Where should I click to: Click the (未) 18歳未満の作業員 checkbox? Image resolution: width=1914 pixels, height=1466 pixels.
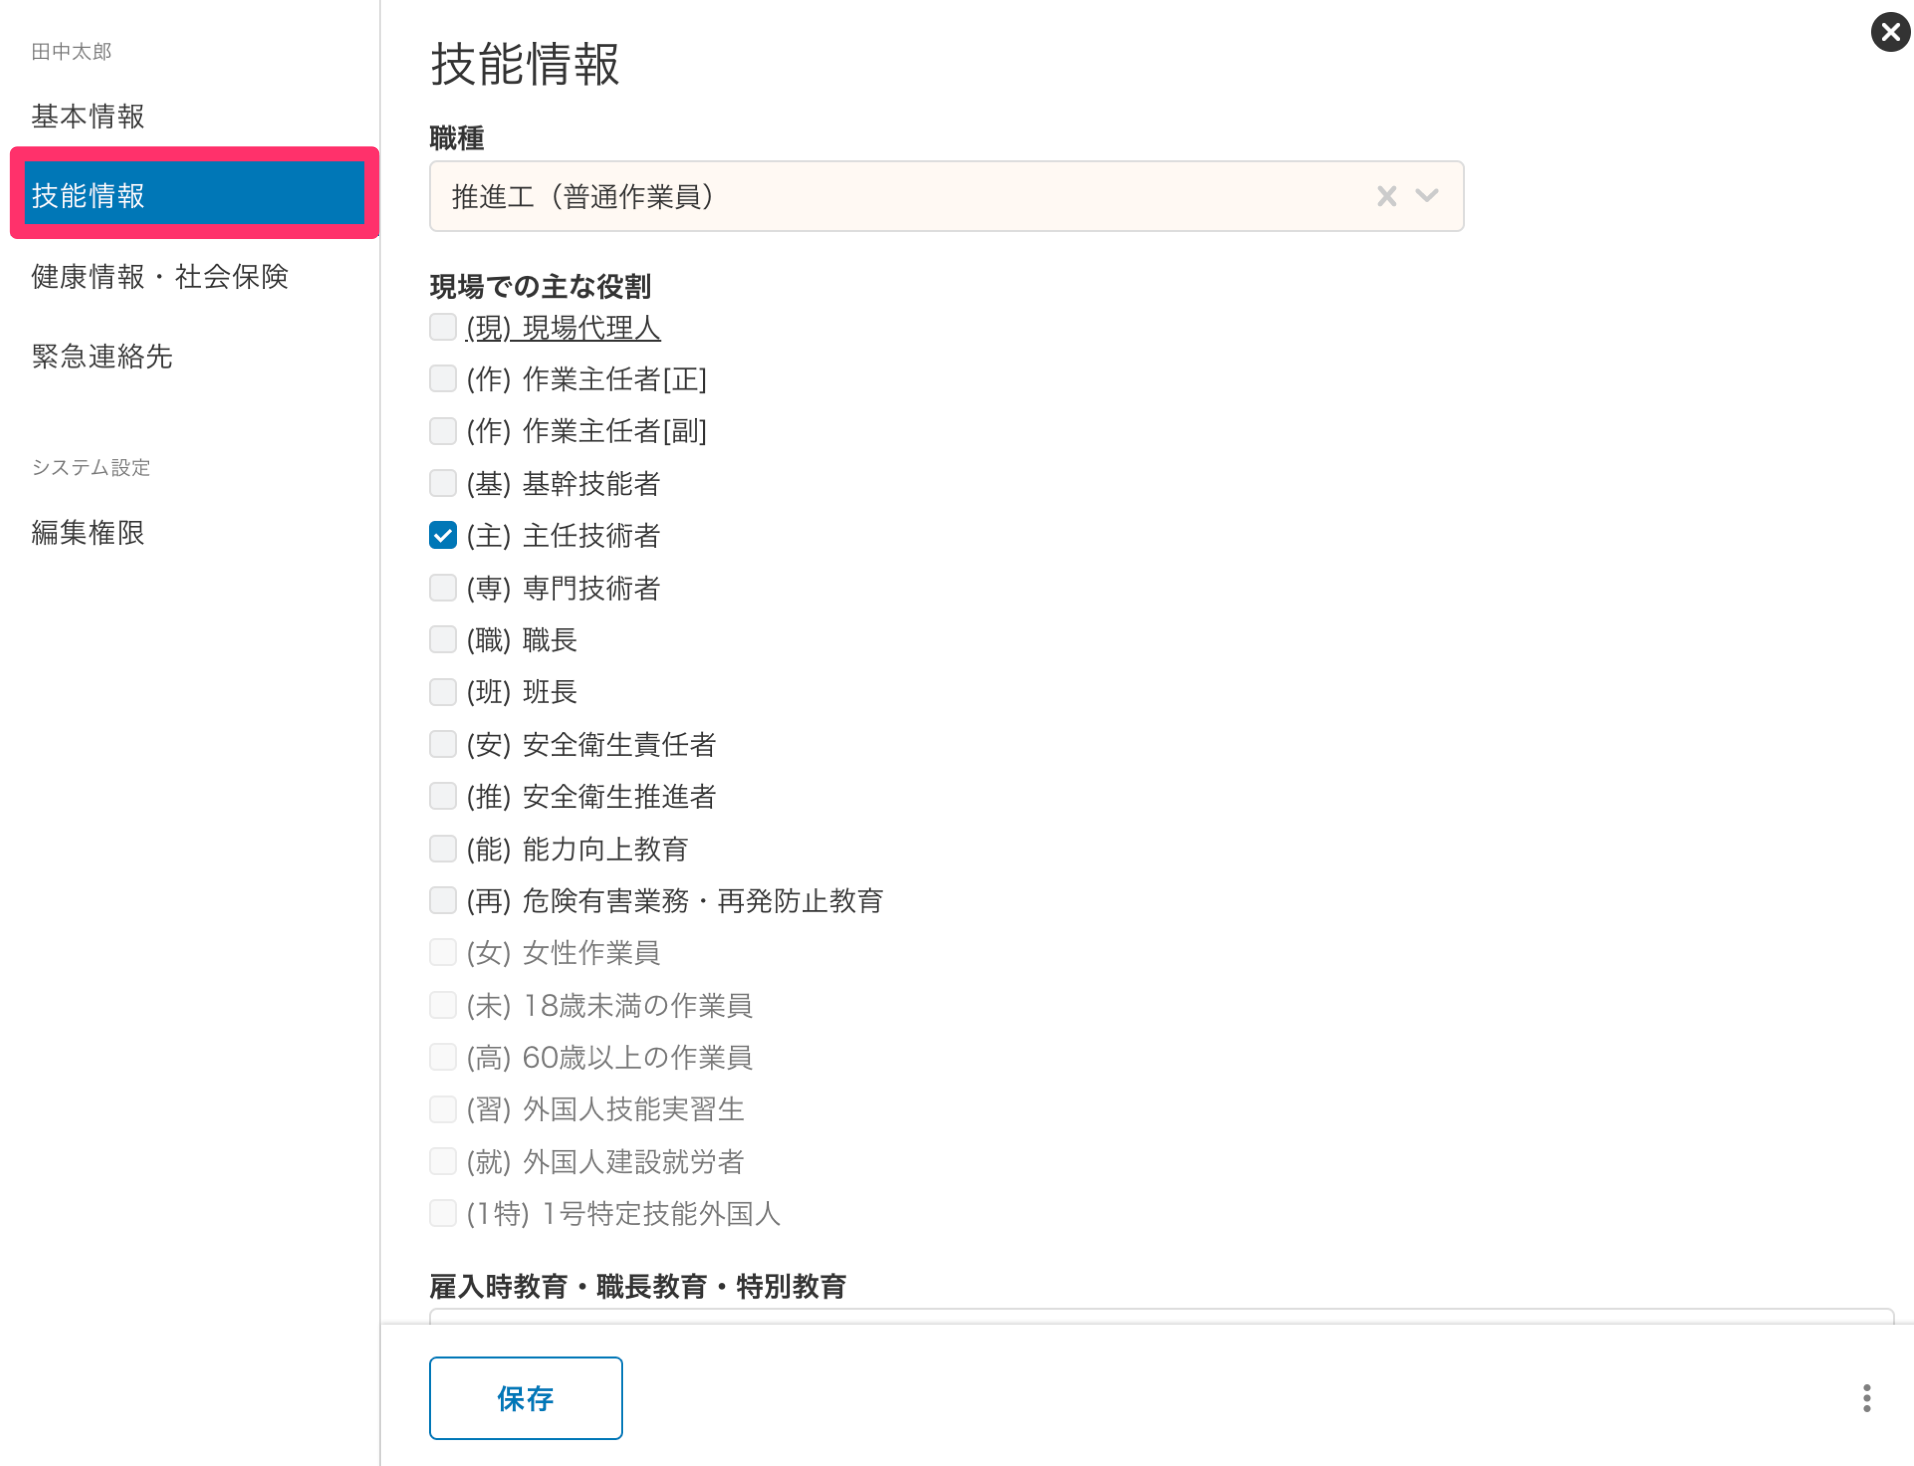point(442,1004)
